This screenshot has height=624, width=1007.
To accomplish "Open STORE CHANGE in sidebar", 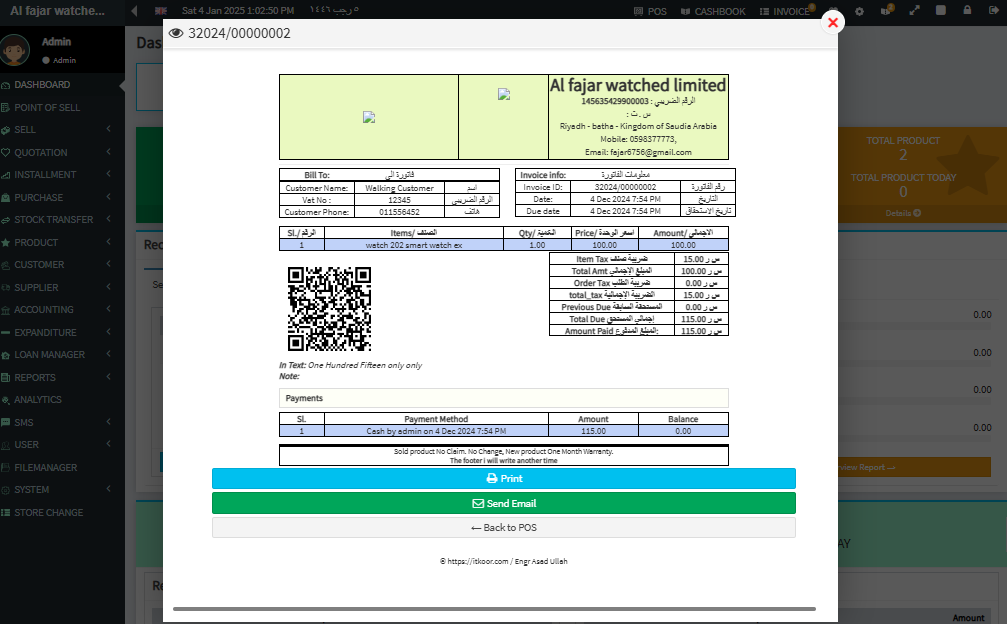I will coord(48,512).
